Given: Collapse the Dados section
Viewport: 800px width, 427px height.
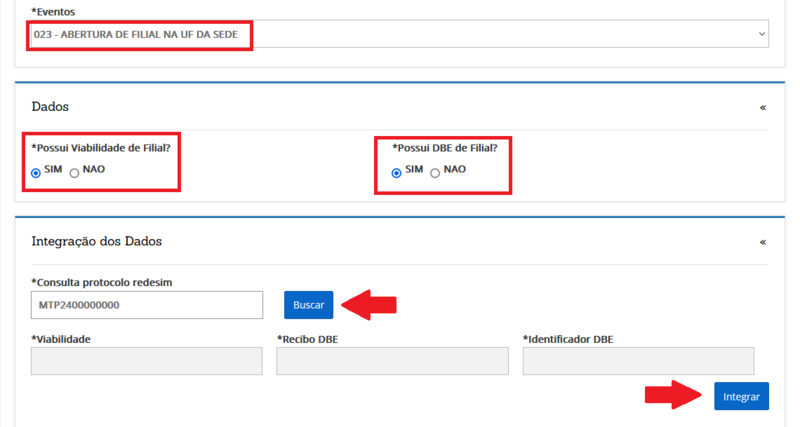Looking at the screenshot, I should (x=763, y=107).
